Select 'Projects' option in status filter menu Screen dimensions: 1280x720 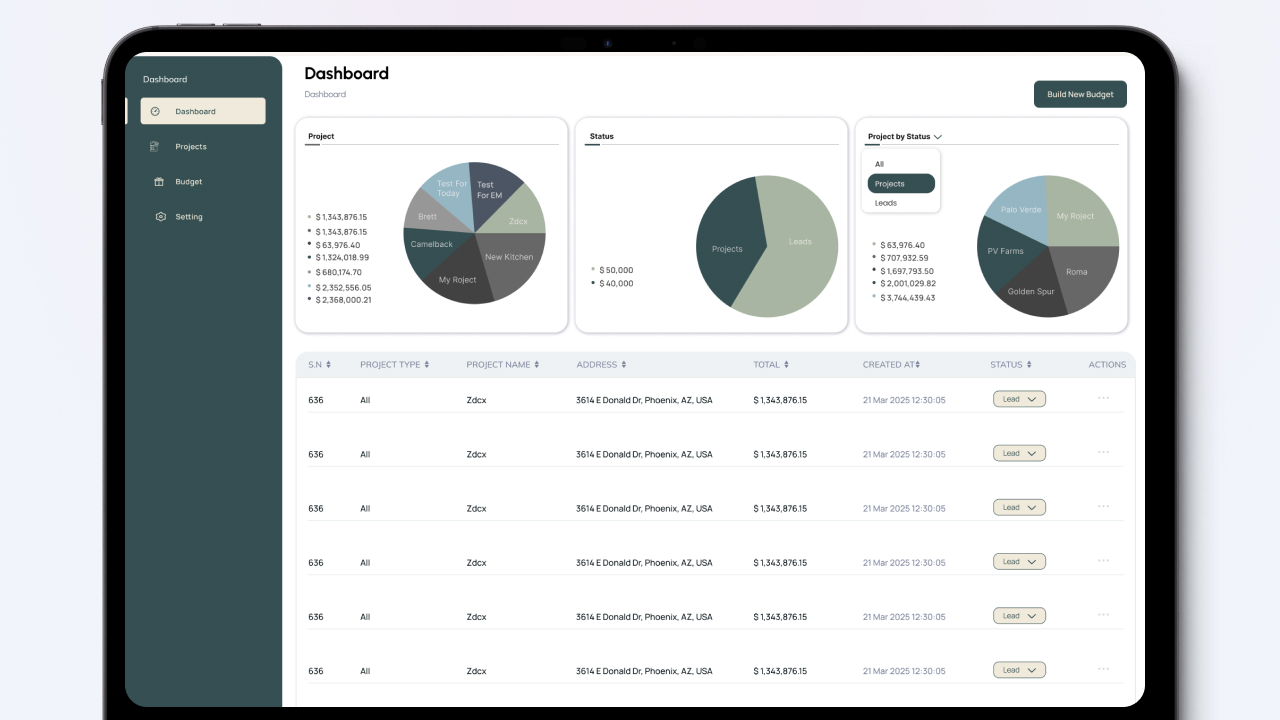(x=900, y=184)
